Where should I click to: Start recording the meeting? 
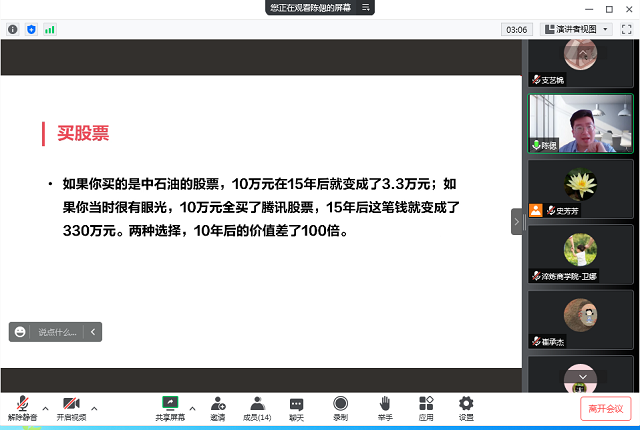point(340,408)
